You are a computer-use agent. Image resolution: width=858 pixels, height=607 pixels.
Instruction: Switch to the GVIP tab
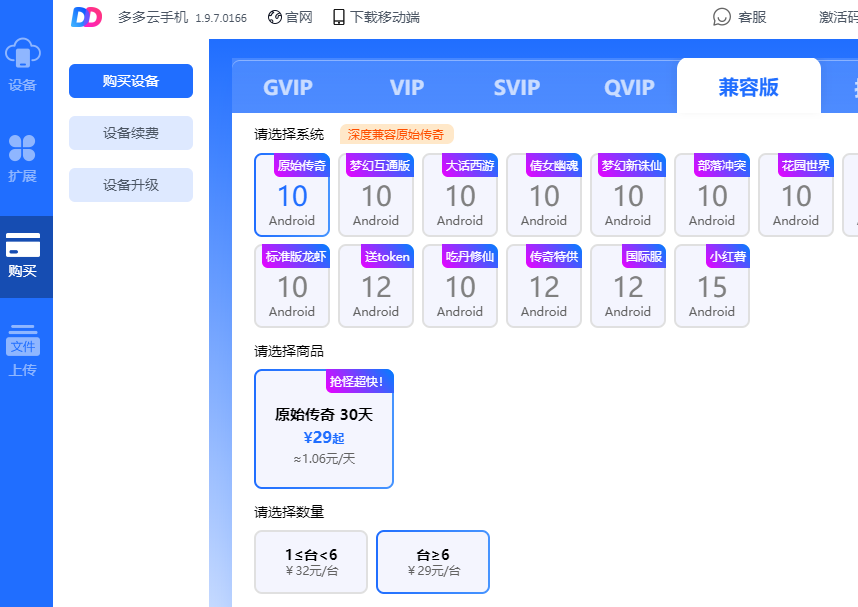(288, 88)
